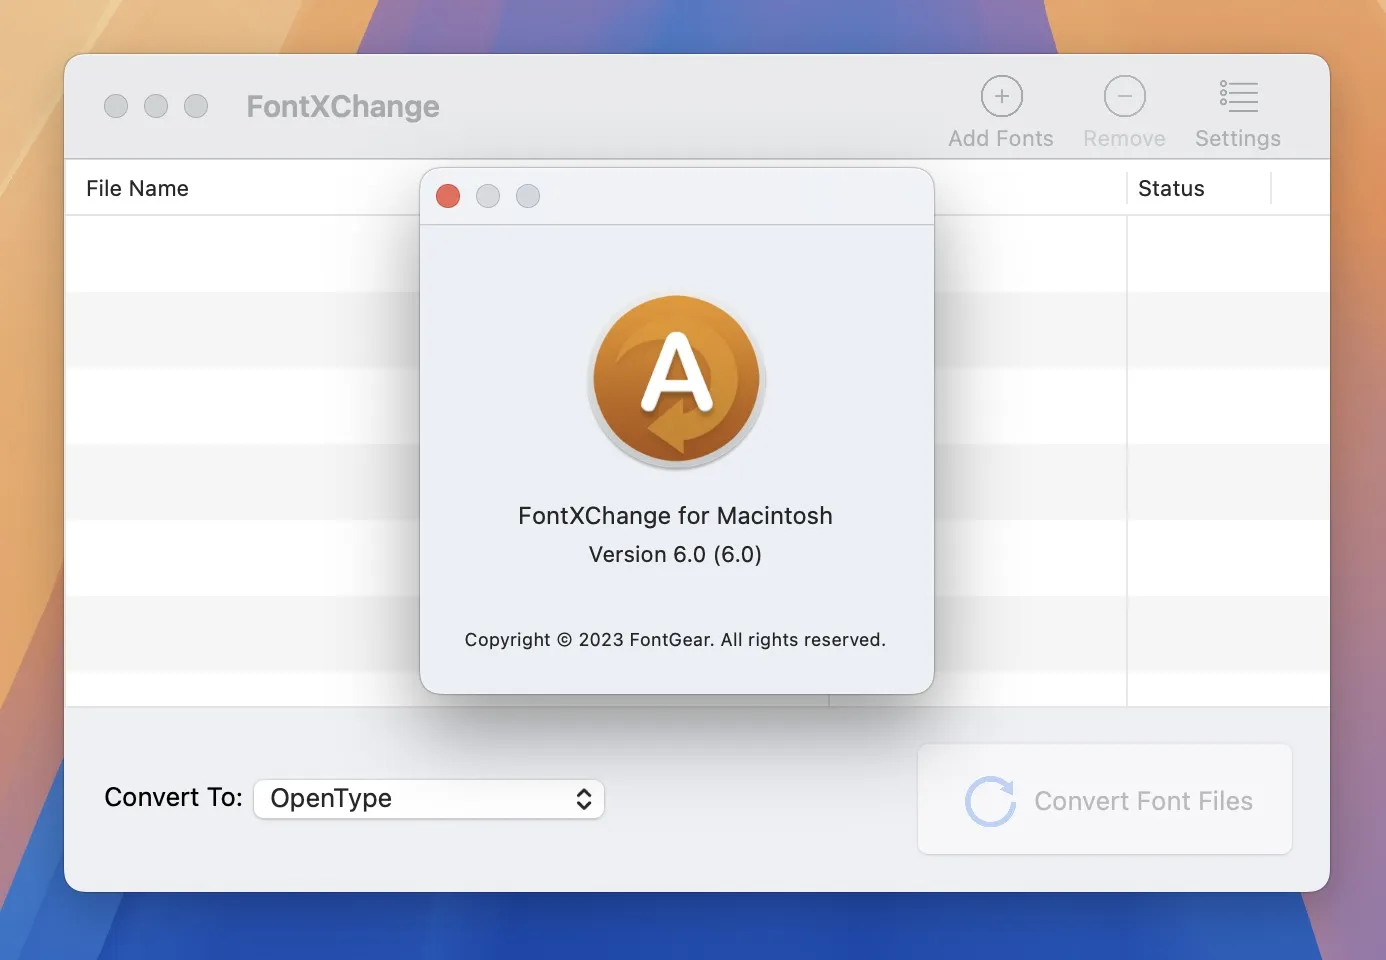Click the File Name column header
The width and height of the screenshot is (1386, 960).
137,188
